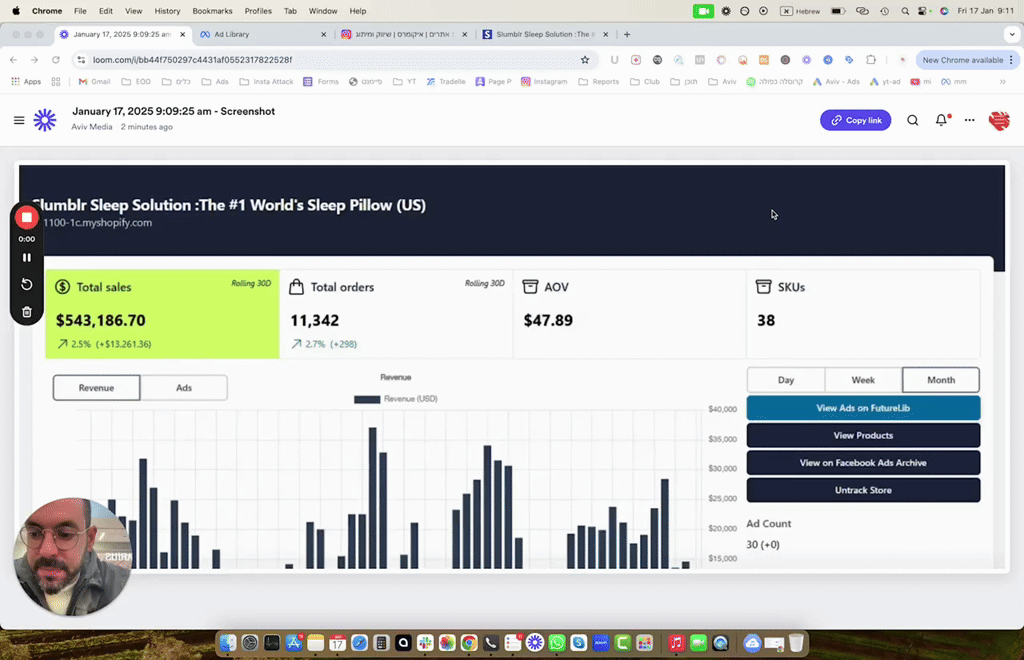This screenshot has width=1024, height=660.
Task: Click View on Facebook Ads Archive
Action: (863, 463)
